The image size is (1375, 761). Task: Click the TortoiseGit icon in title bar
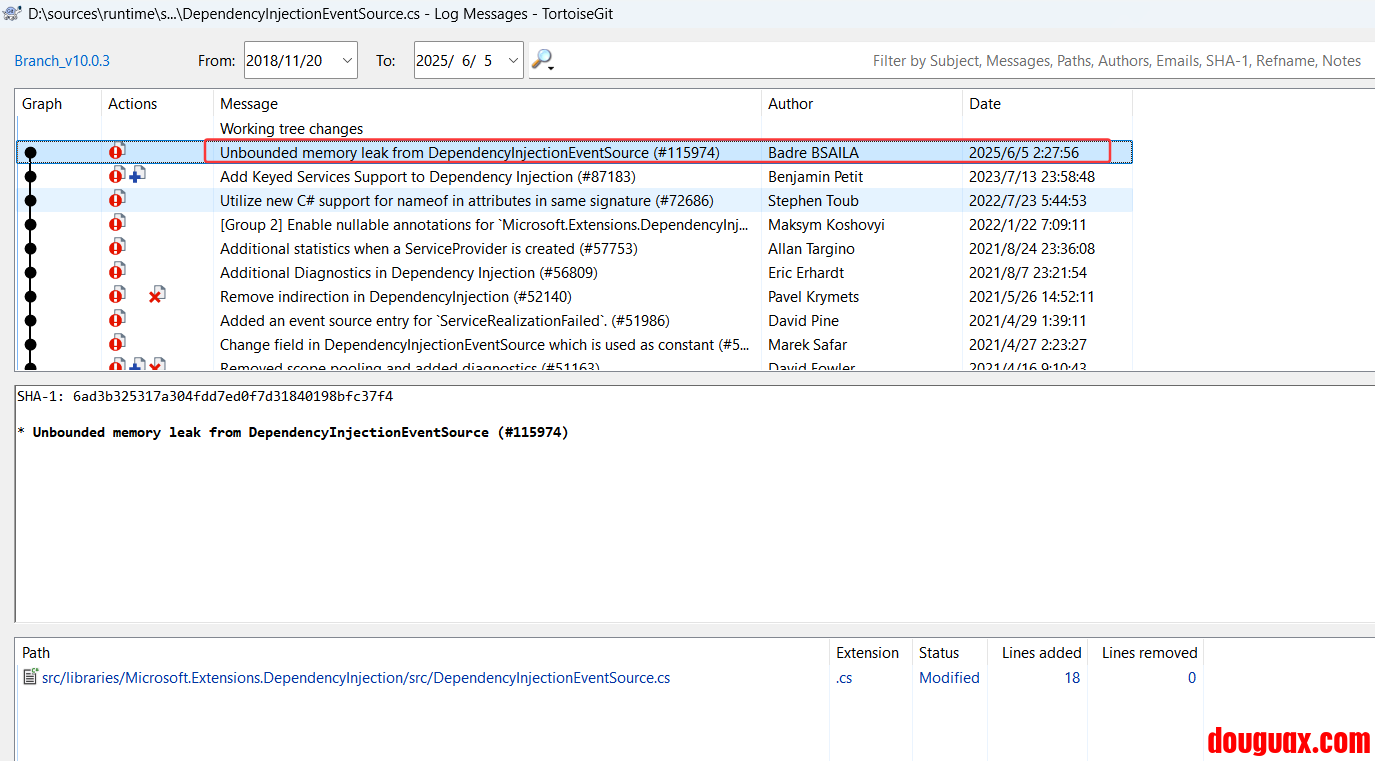(x=12, y=13)
